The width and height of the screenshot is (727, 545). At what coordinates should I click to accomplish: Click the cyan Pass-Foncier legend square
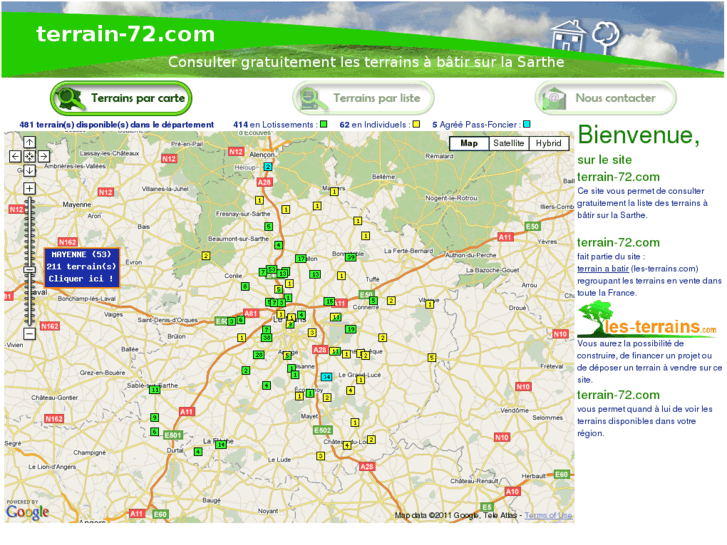pyautogui.click(x=527, y=124)
